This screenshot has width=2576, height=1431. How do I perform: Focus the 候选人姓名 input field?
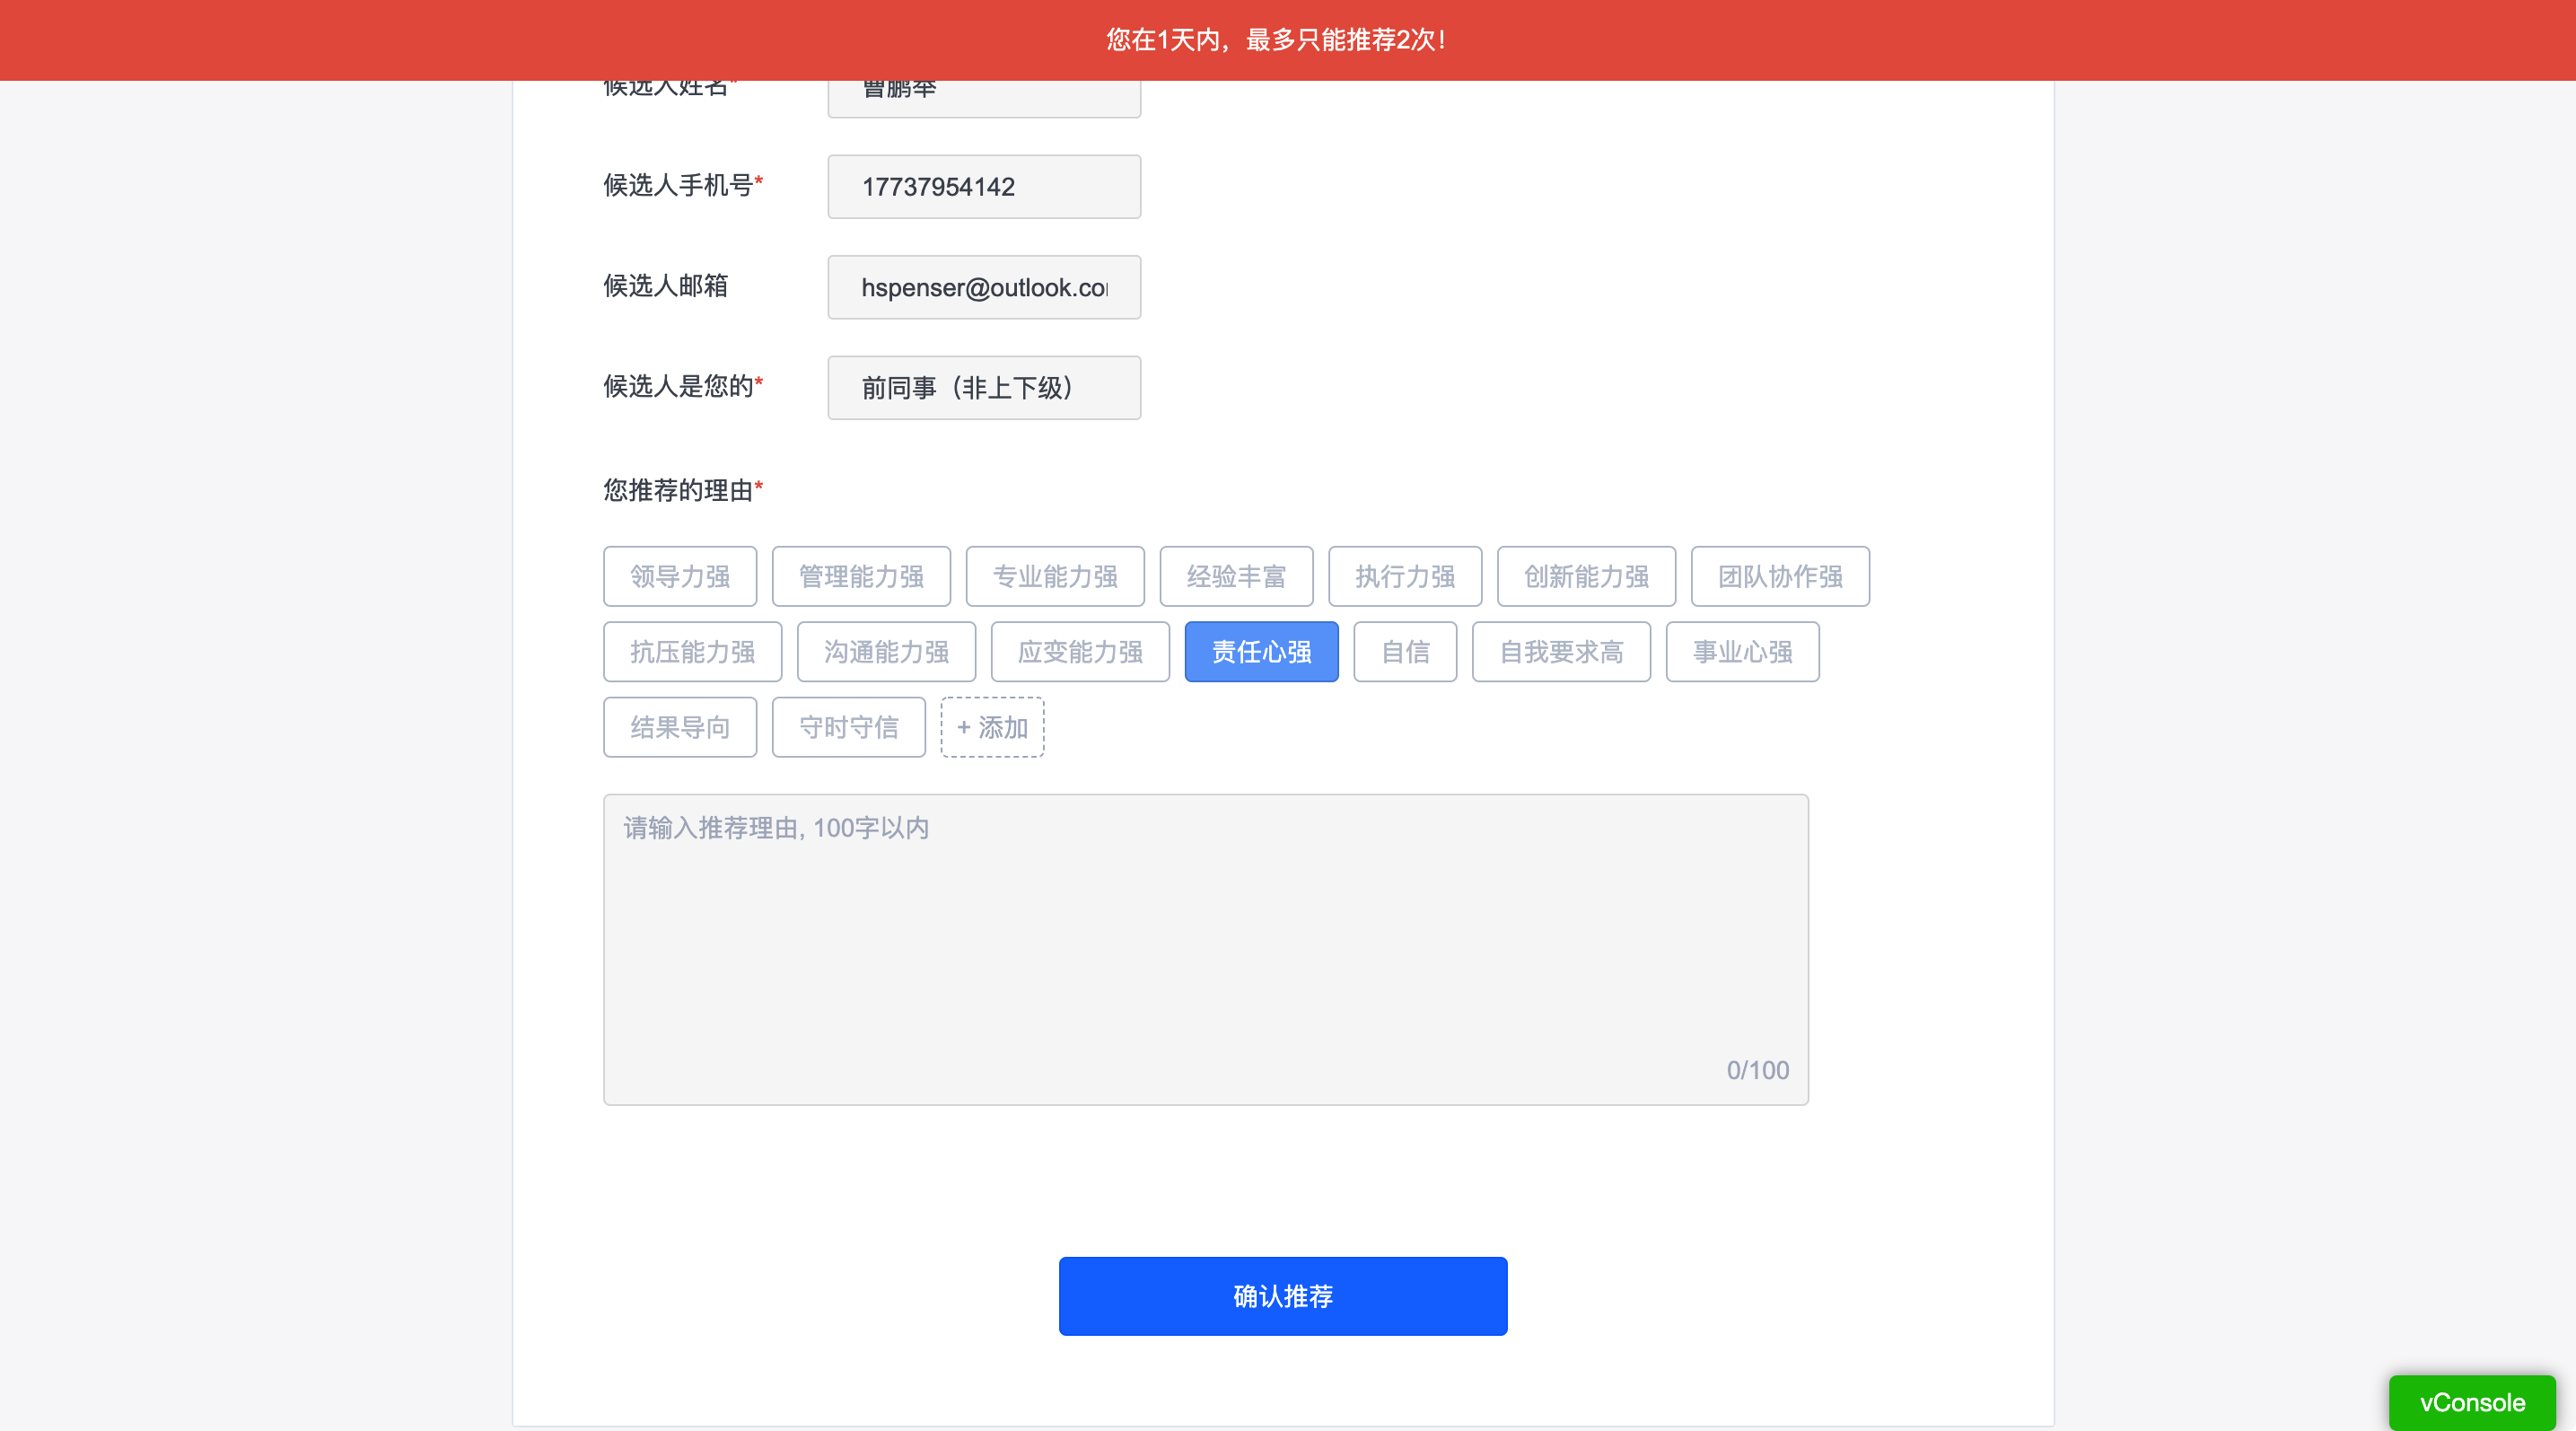984,98
